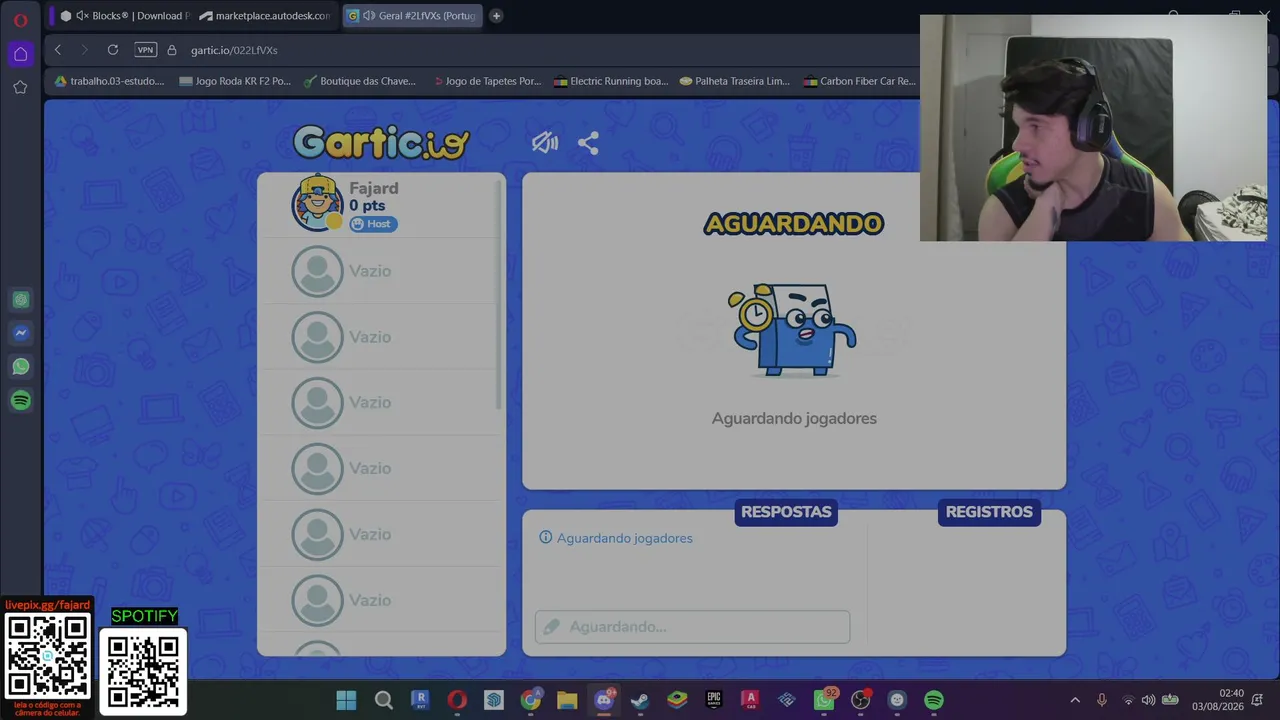This screenshot has height=720, width=1280.
Task: Click the Gartic.io logo
Action: [x=381, y=143]
